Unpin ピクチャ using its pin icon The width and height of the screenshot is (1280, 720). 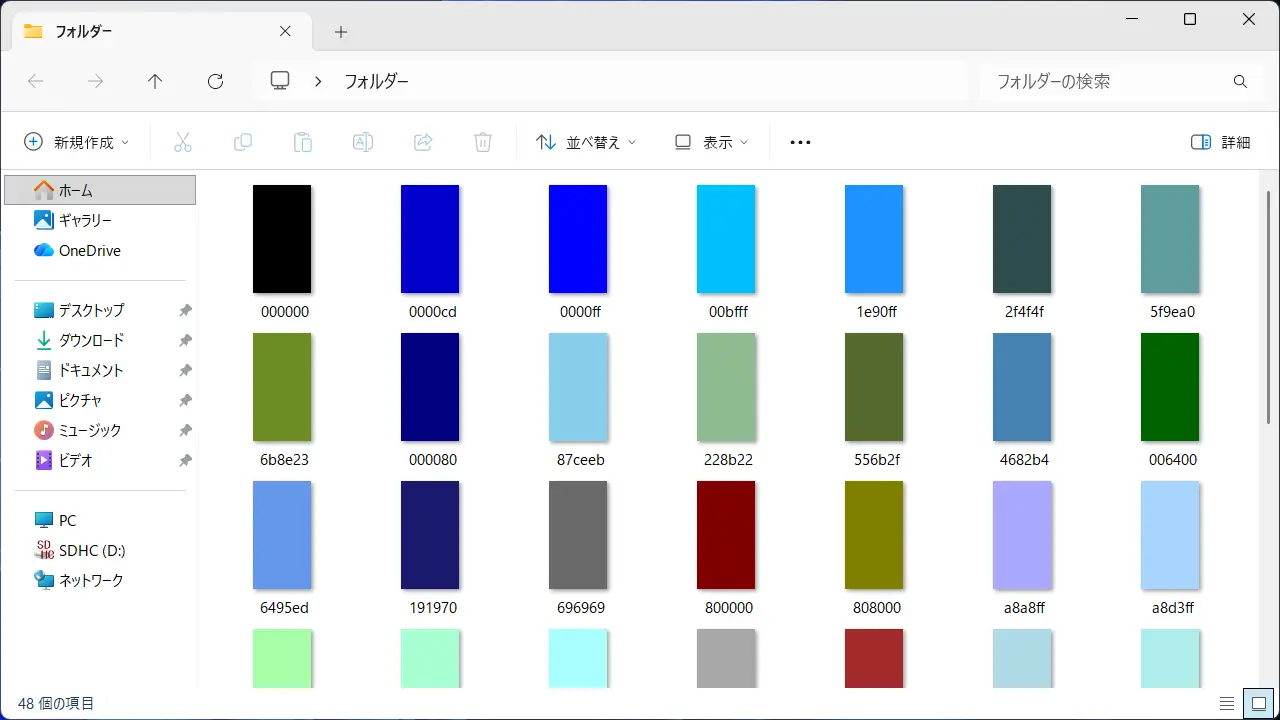[x=185, y=400]
